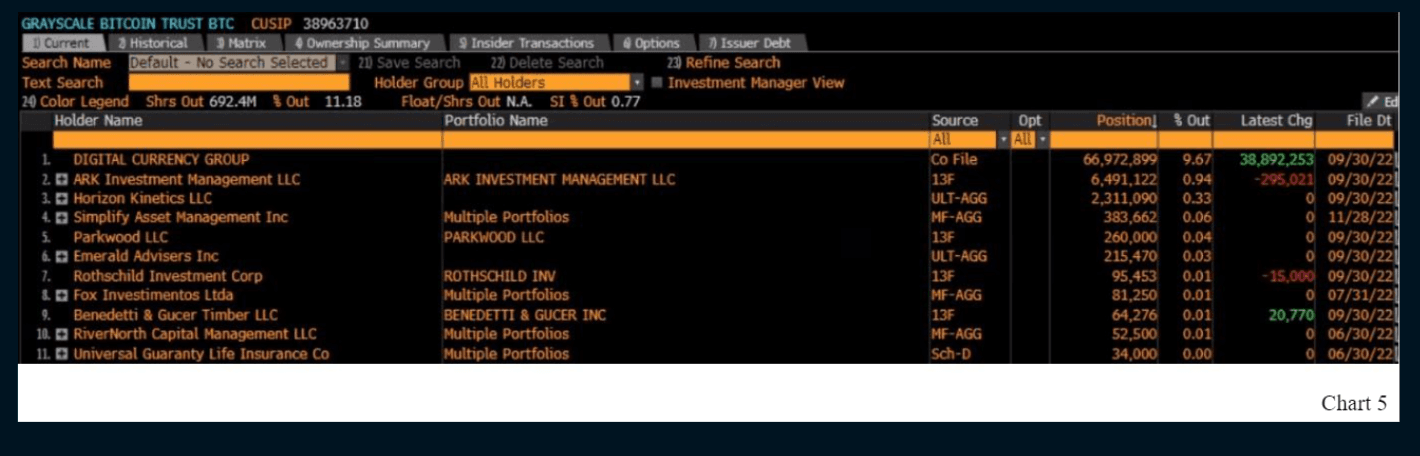The height and width of the screenshot is (456, 1420).
Task: Select Rothschild Investment Corp holder name
Action: (x=168, y=276)
